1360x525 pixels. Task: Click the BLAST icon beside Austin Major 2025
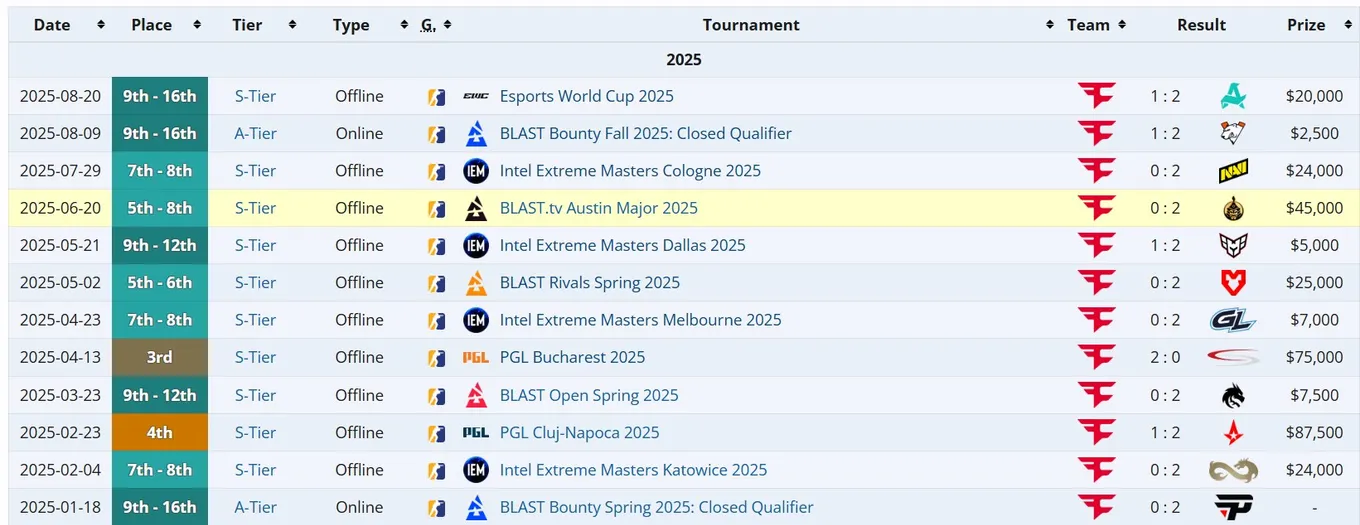click(476, 208)
